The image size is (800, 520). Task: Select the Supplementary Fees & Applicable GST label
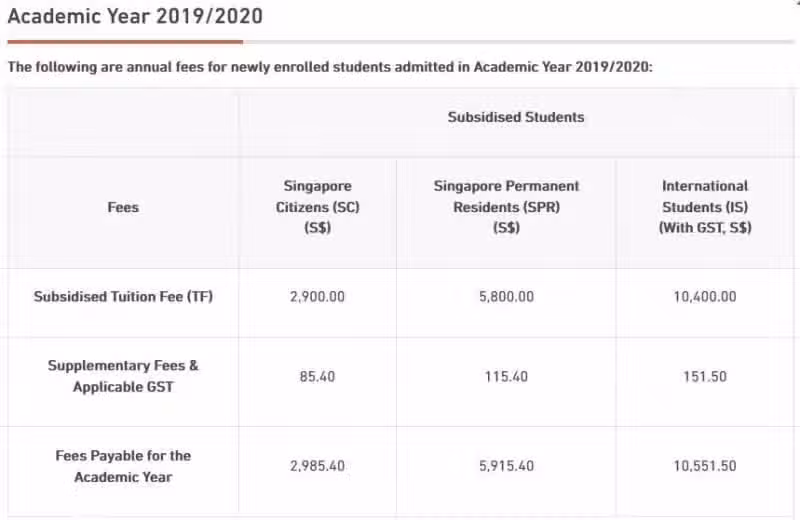[x=123, y=376]
